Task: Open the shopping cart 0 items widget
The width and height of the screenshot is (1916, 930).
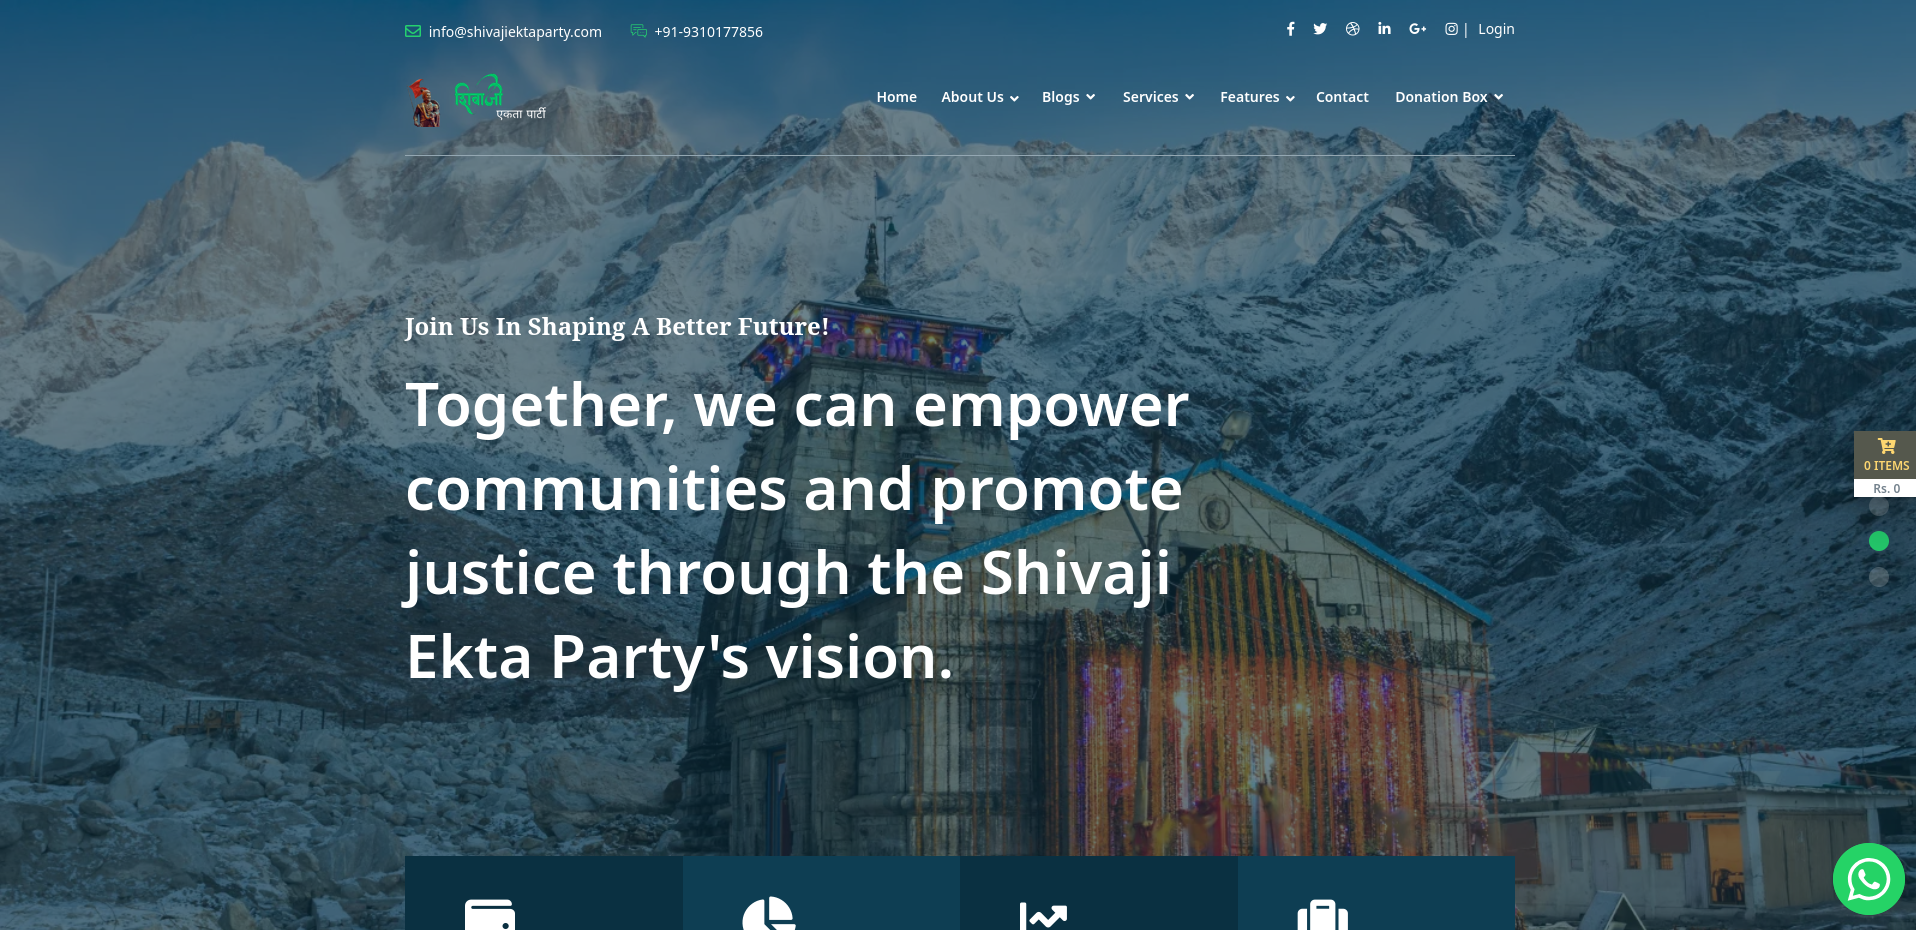Action: click(1885, 464)
